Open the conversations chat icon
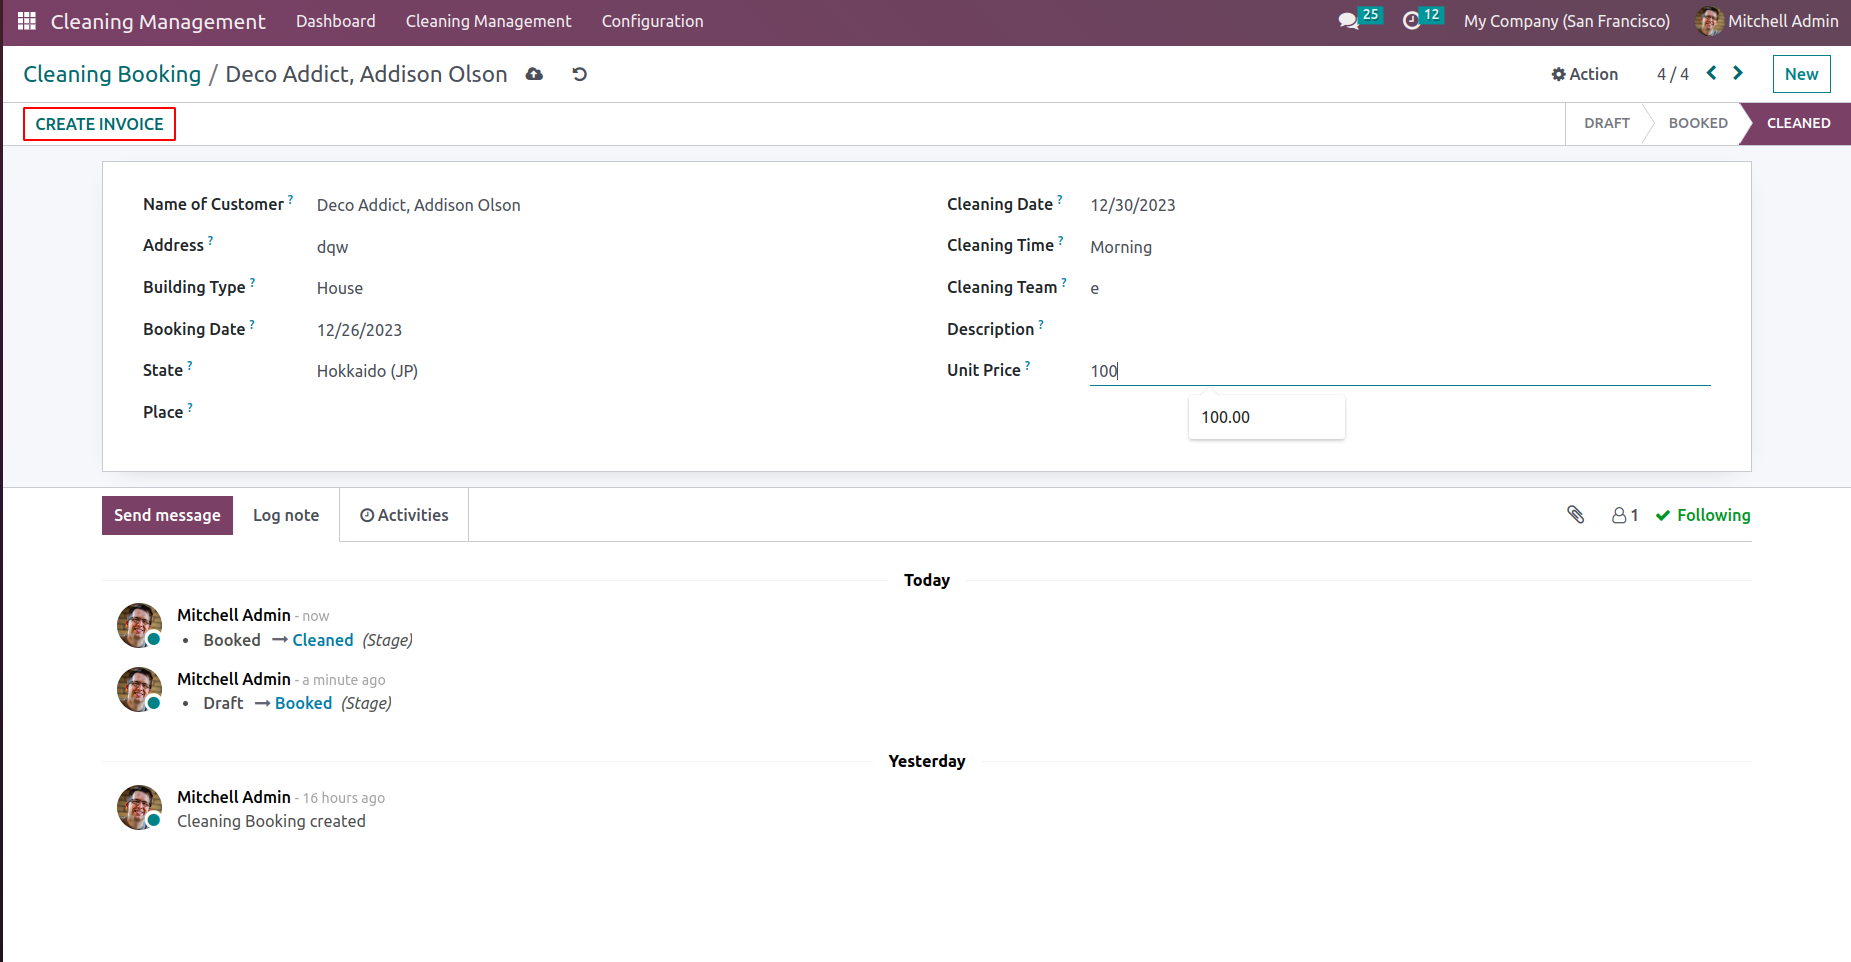The width and height of the screenshot is (1851, 962). tap(1348, 21)
